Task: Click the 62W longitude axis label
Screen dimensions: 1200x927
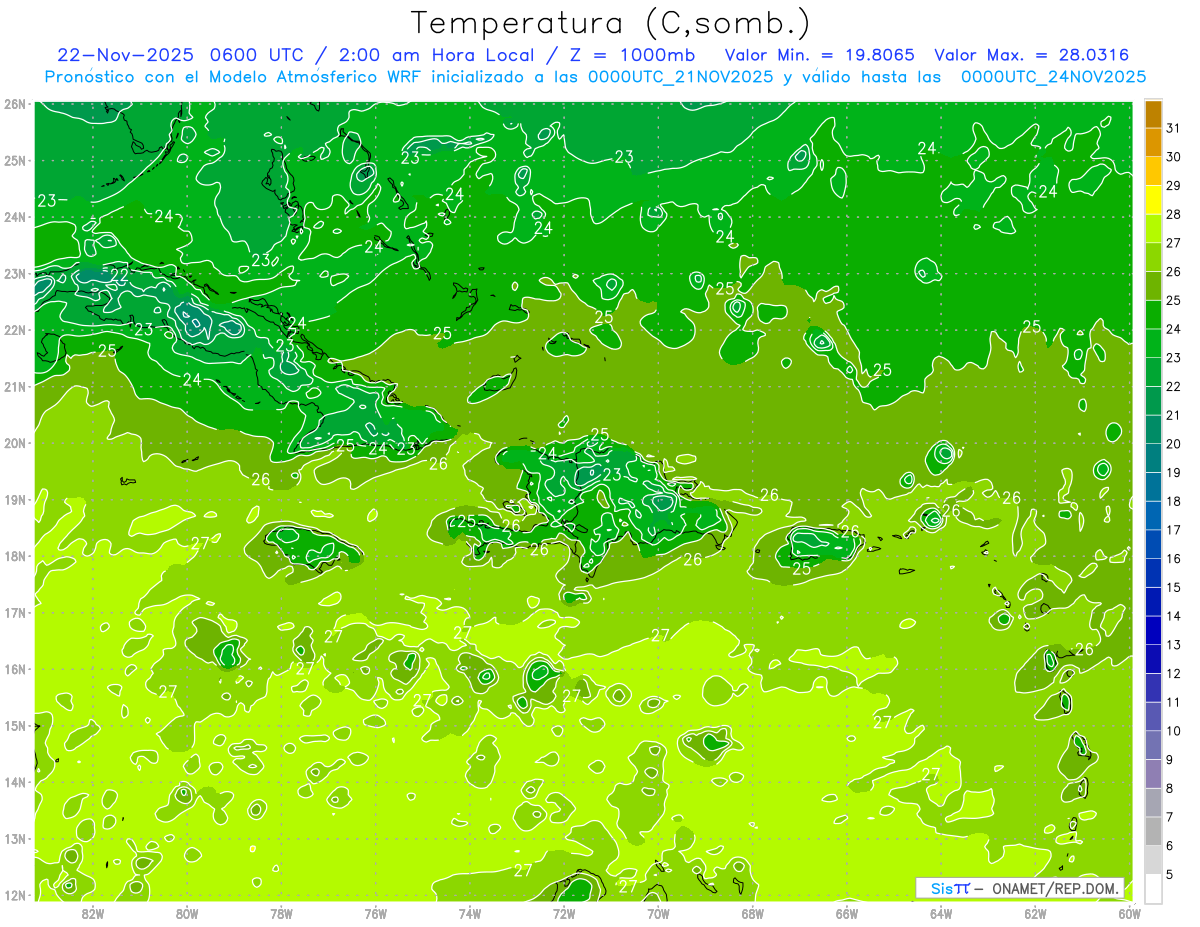Action: click(x=1035, y=912)
